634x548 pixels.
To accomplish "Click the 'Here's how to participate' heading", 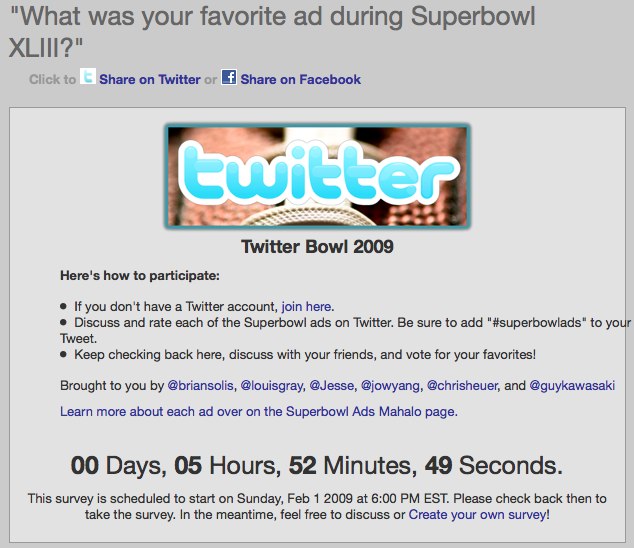I will (x=140, y=276).
